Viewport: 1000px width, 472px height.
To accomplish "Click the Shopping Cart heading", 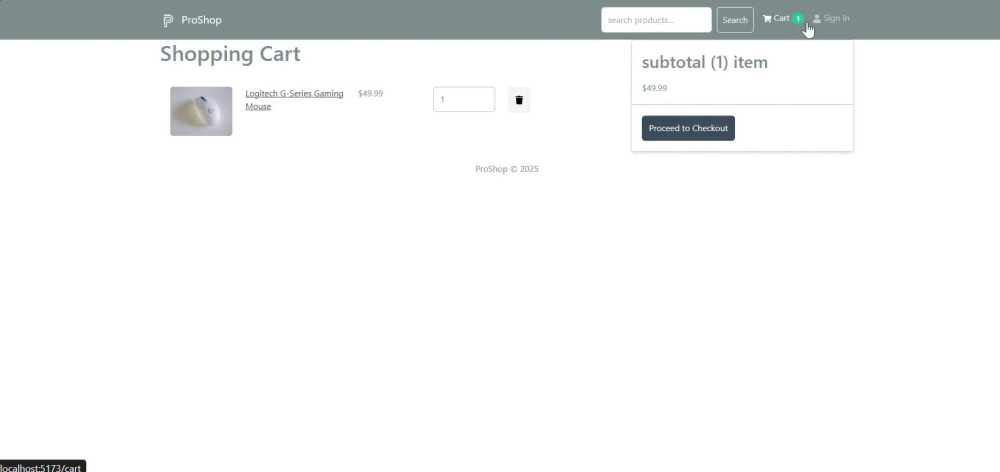I will [x=230, y=54].
